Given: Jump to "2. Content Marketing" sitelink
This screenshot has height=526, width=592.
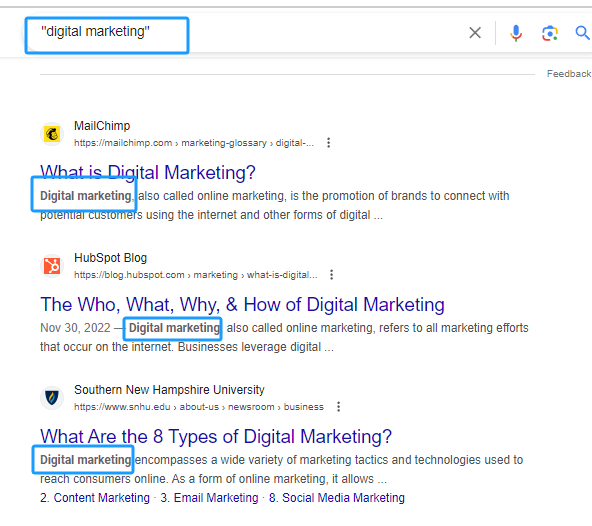Looking at the screenshot, I should 95,498.
